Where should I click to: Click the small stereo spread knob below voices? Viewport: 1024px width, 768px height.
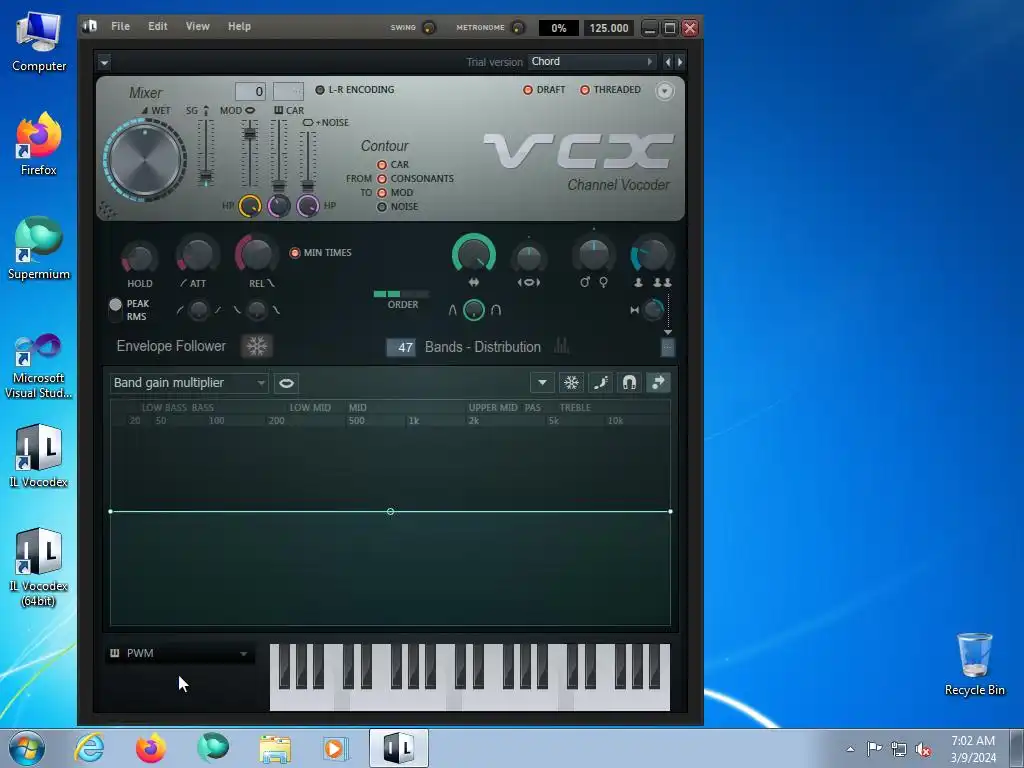click(x=652, y=310)
